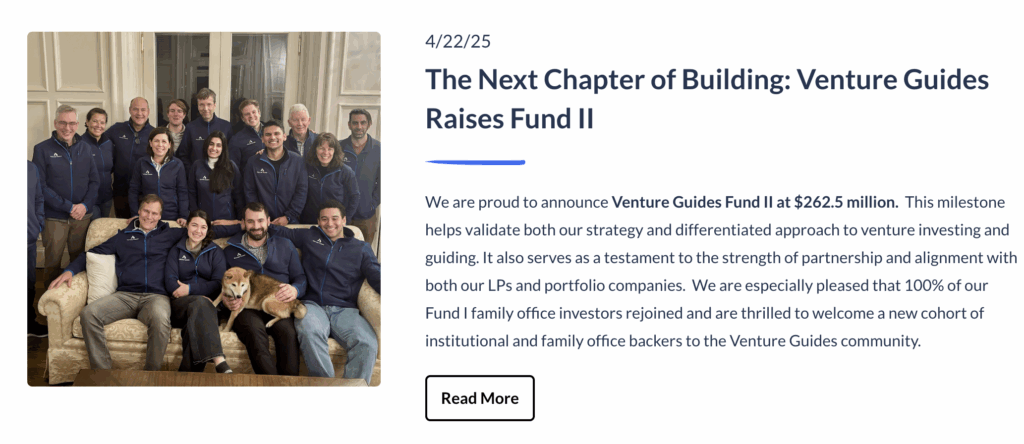This screenshot has height=444, width=1024.
Task: Open the team group photo thumbnail
Action: (x=204, y=209)
